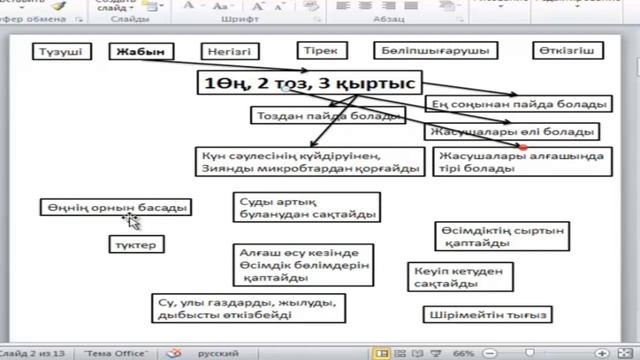The height and width of the screenshot is (360, 640).
Task: Click the Increase Font Size icon
Action: point(258,6)
